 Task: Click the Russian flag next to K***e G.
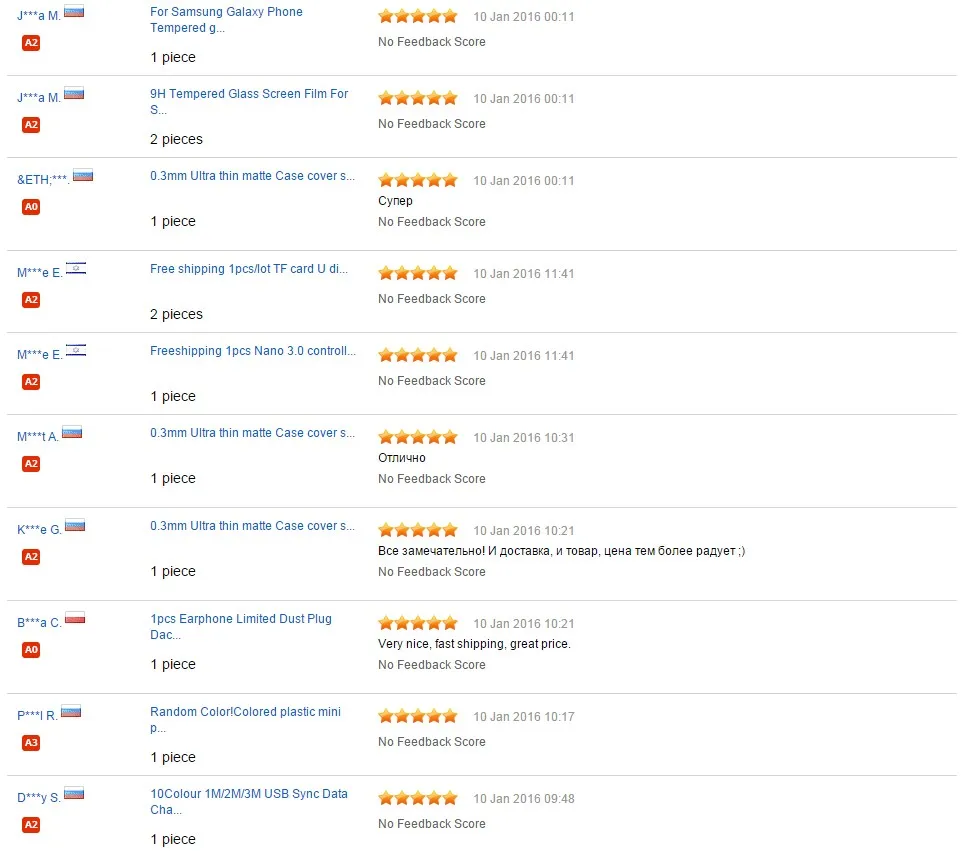[75, 525]
